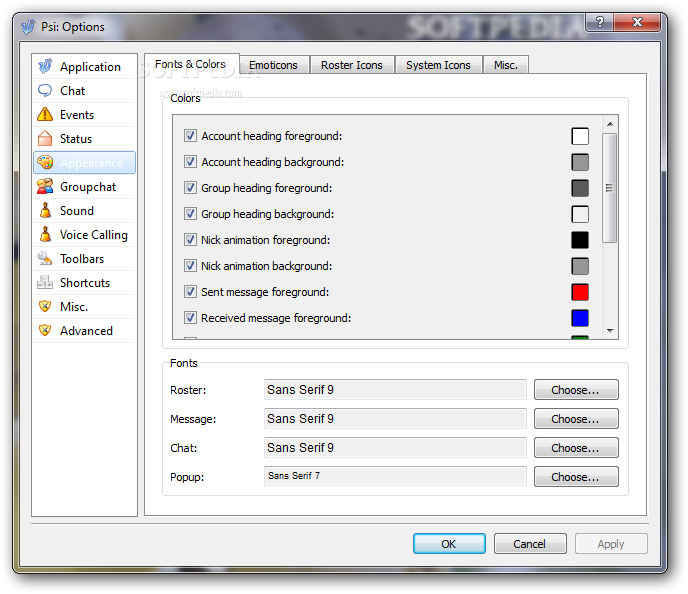Open Group heading background color swatch
This screenshot has height=594, width=688.
click(x=580, y=214)
